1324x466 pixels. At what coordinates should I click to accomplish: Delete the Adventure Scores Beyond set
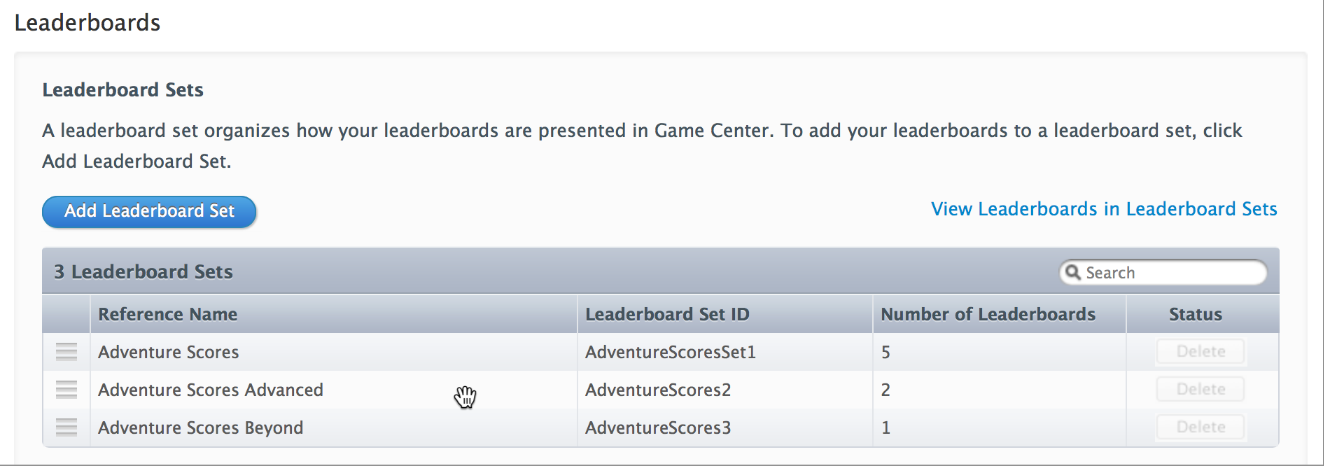tap(1201, 428)
